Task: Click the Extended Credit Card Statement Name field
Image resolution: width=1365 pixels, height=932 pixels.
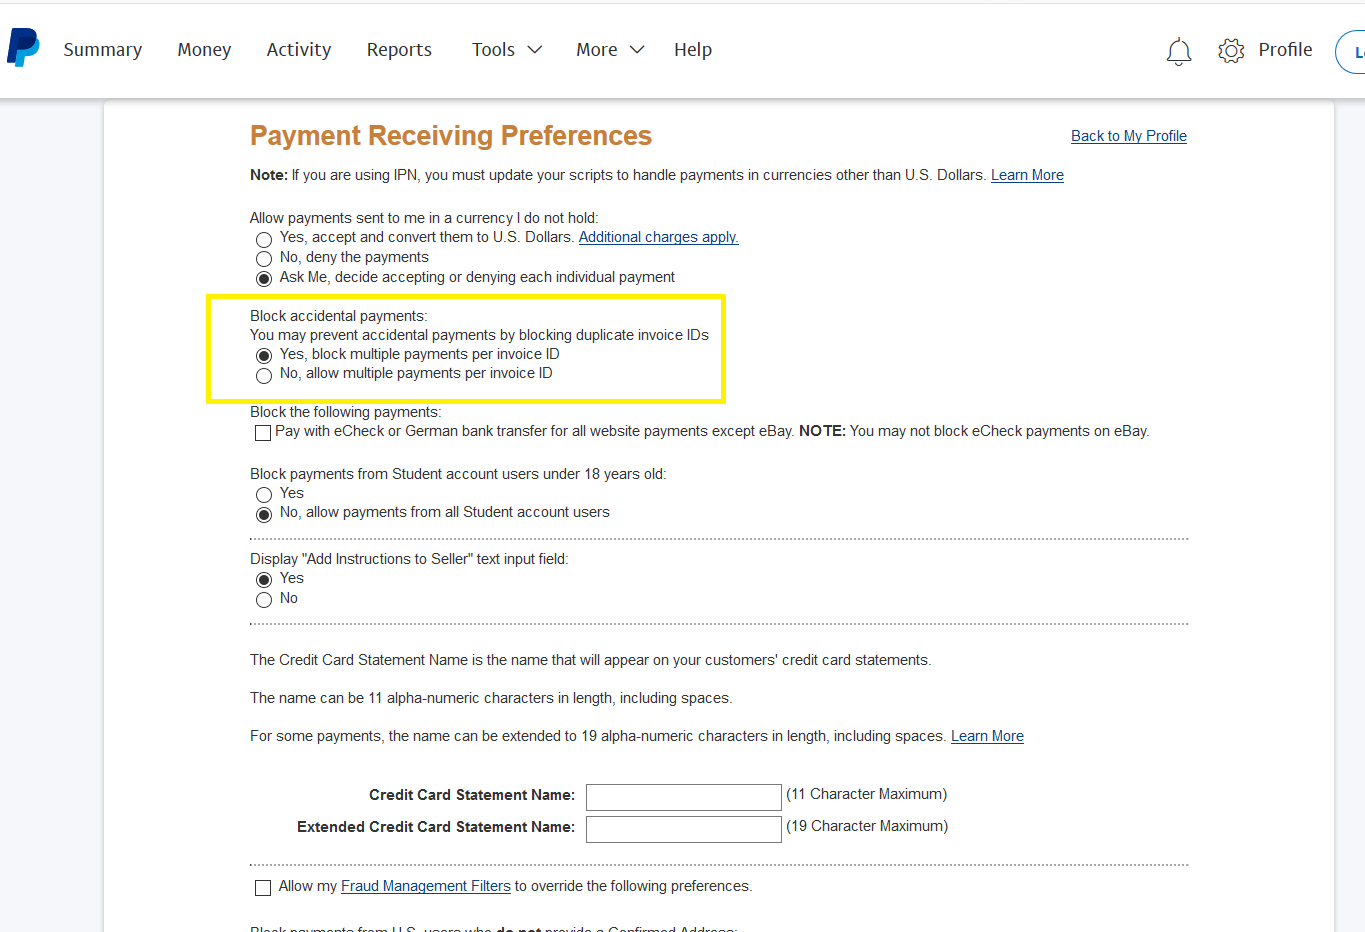Action: pyautogui.click(x=683, y=829)
